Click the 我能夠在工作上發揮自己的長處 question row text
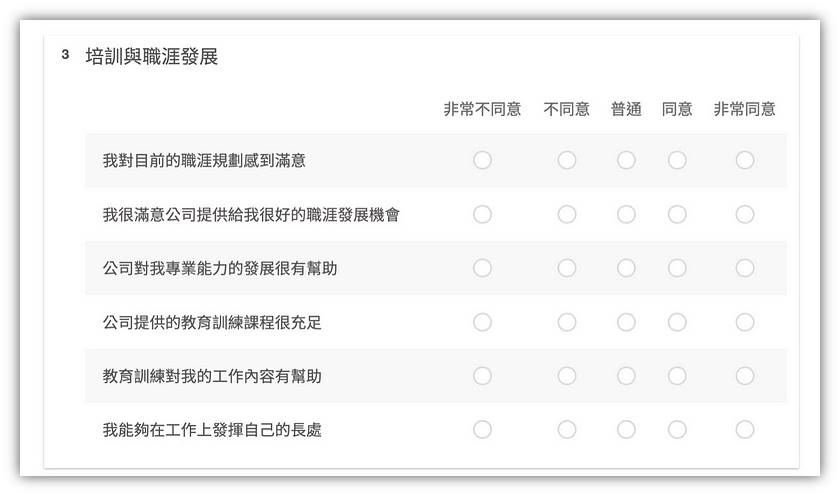The height and width of the screenshot is (496, 840). (212, 430)
